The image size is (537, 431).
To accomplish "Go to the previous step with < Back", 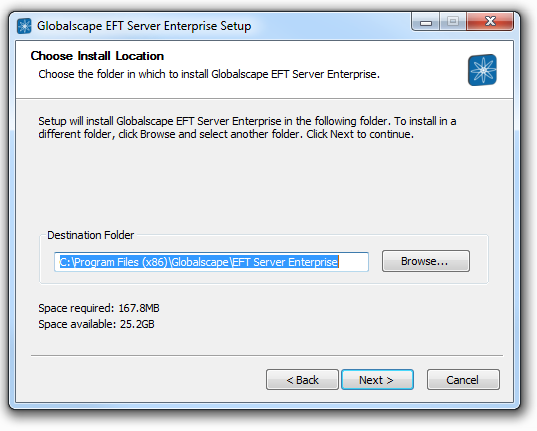I will click(x=302, y=380).
